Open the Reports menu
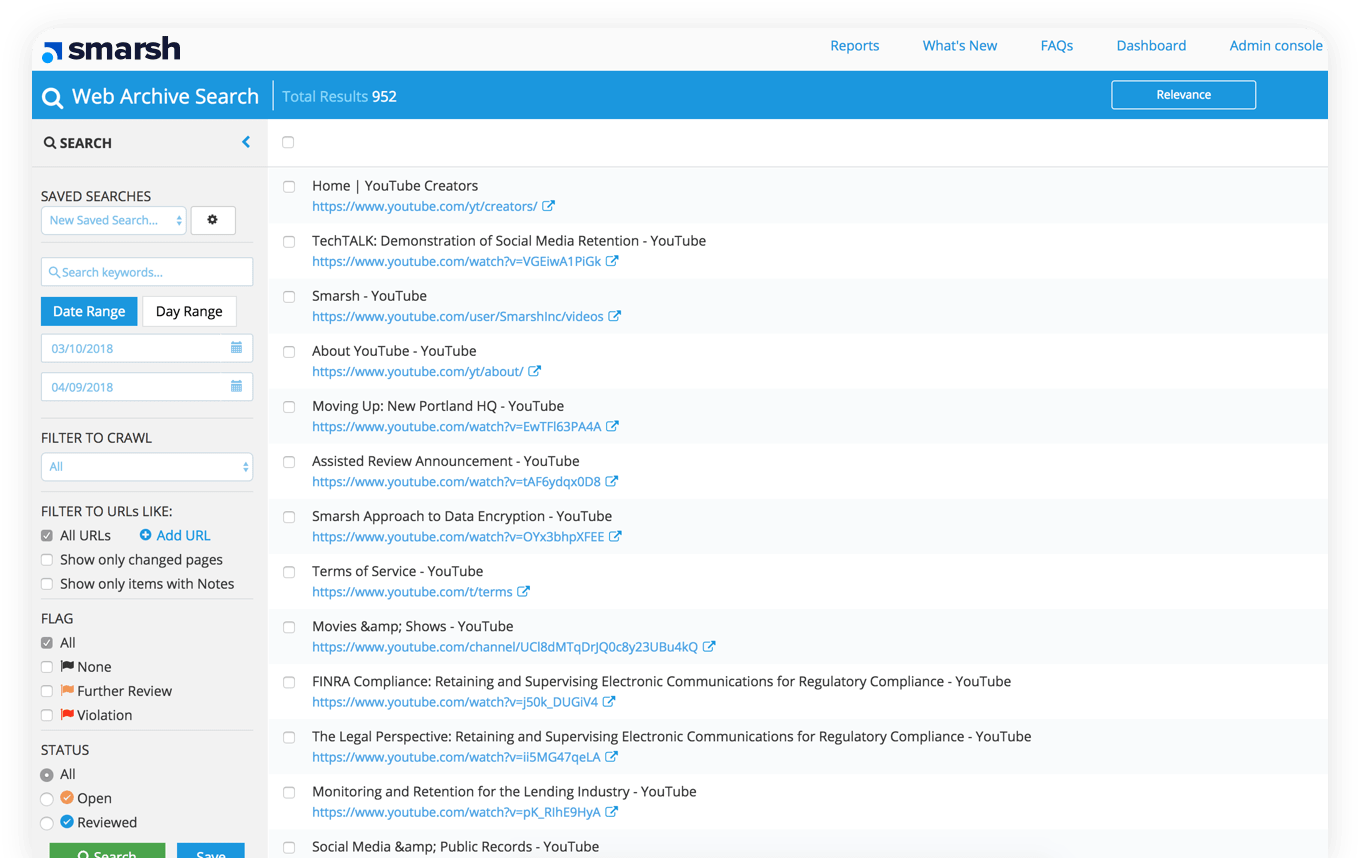 855,45
